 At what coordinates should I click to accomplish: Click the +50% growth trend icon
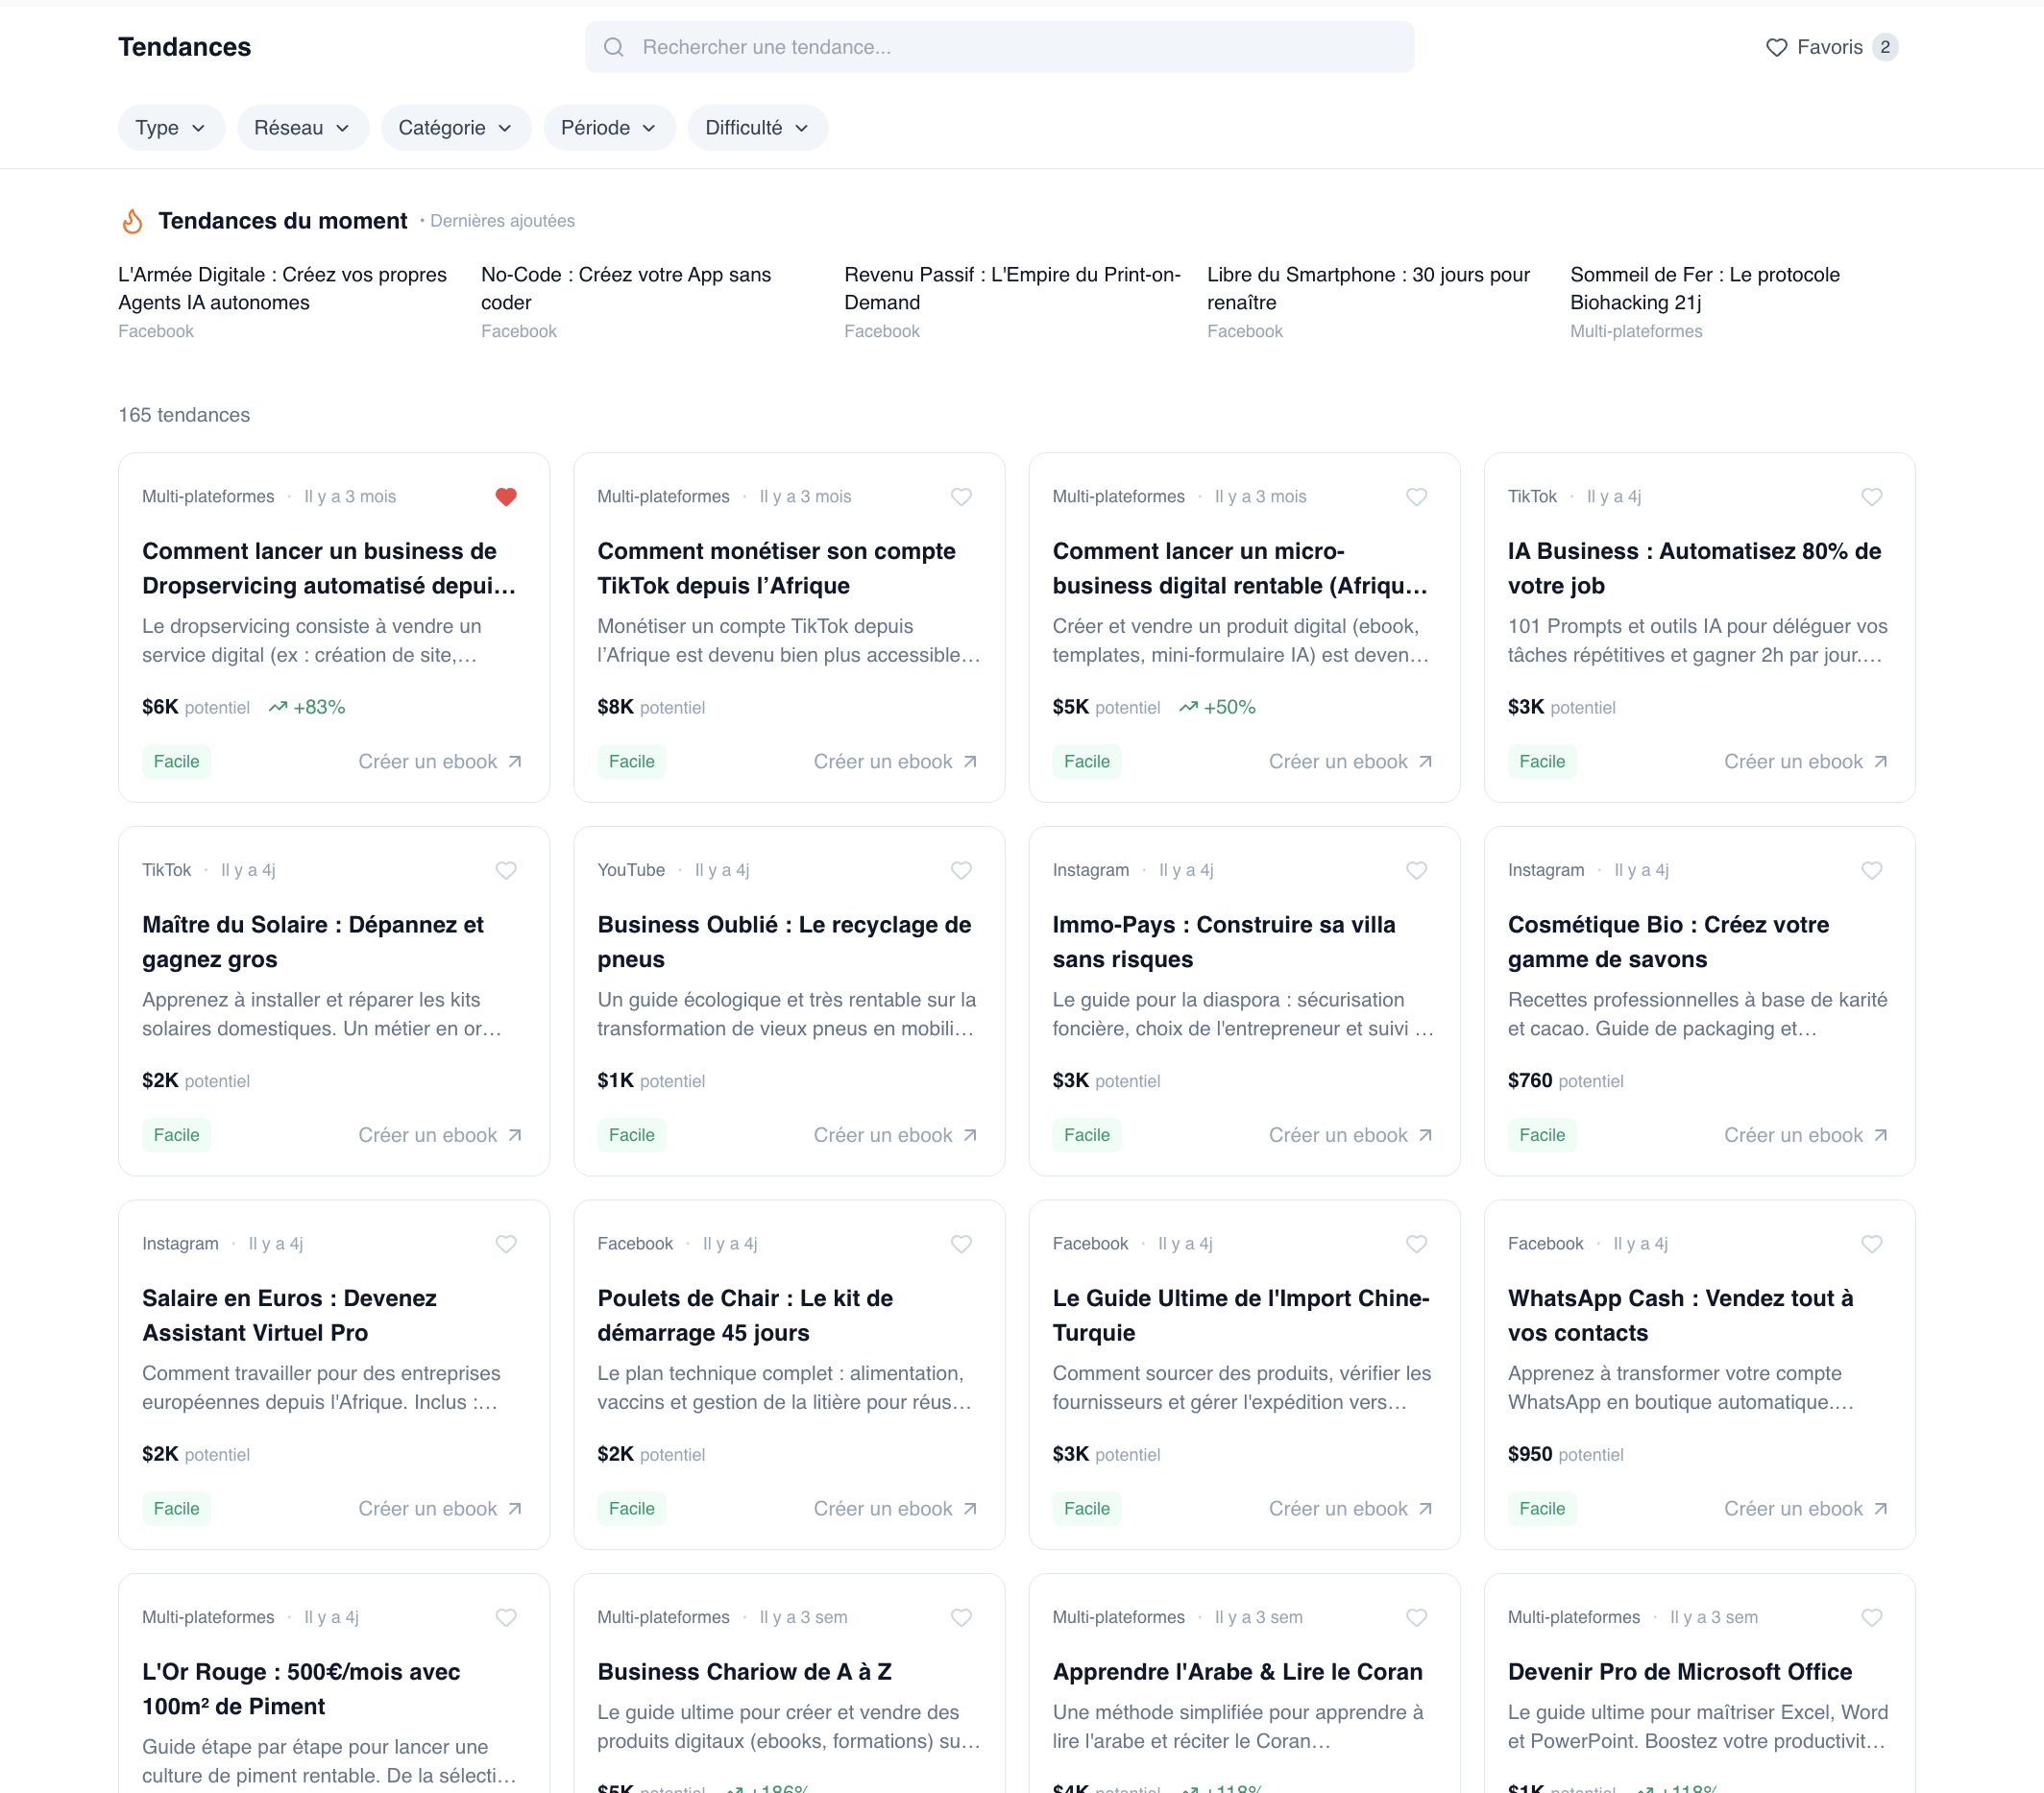point(1188,707)
